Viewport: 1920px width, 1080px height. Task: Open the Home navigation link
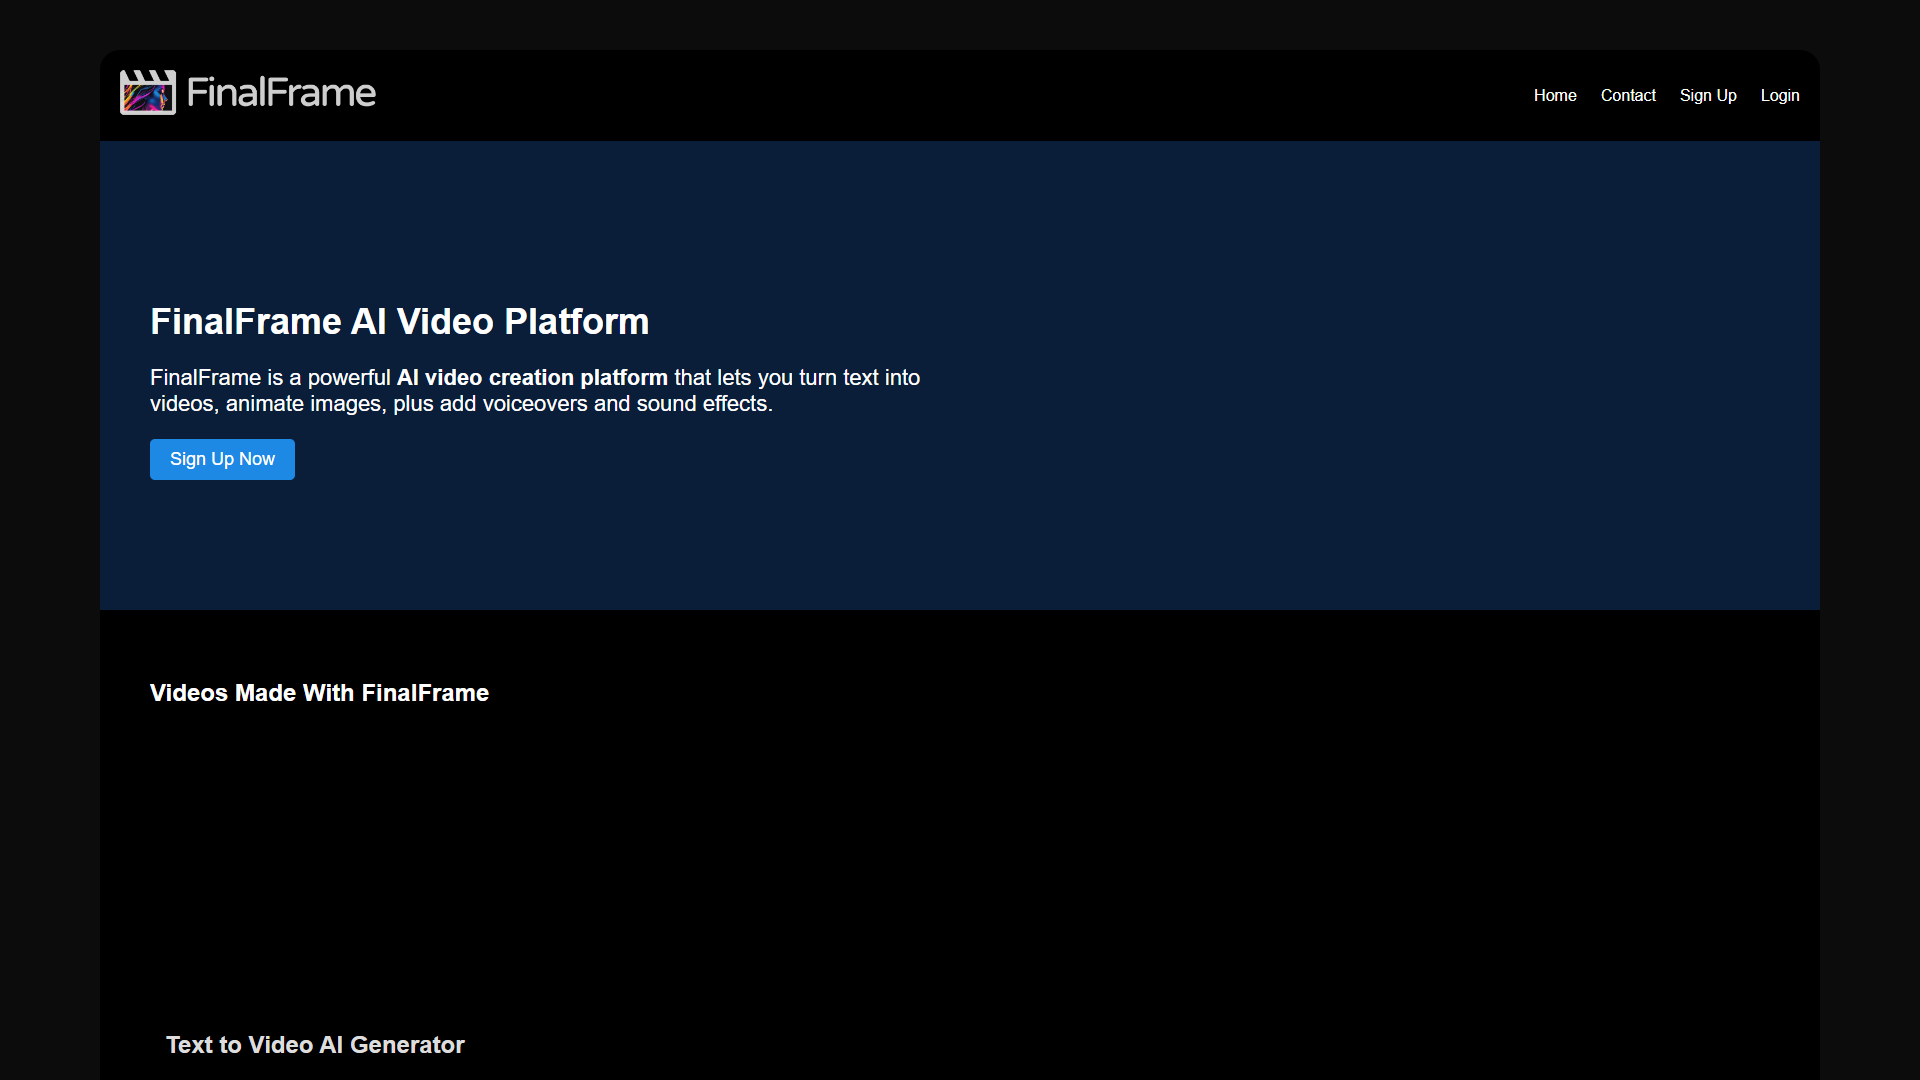[1555, 95]
